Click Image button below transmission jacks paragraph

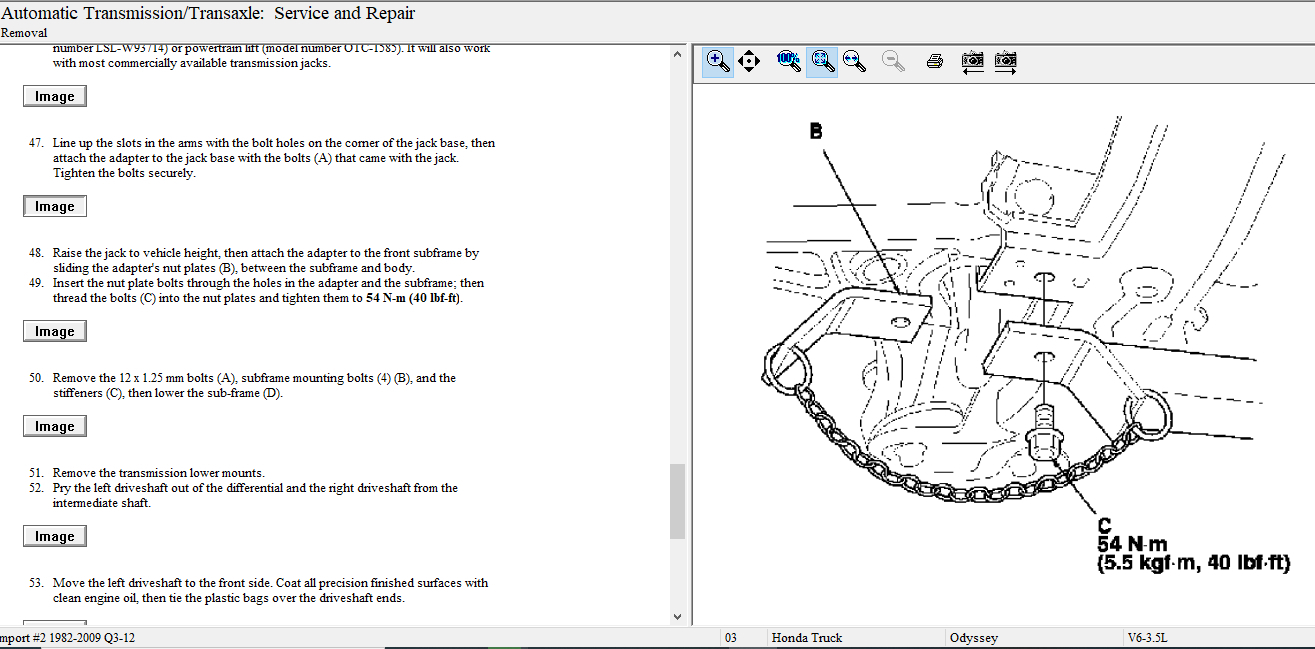(55, 97)
